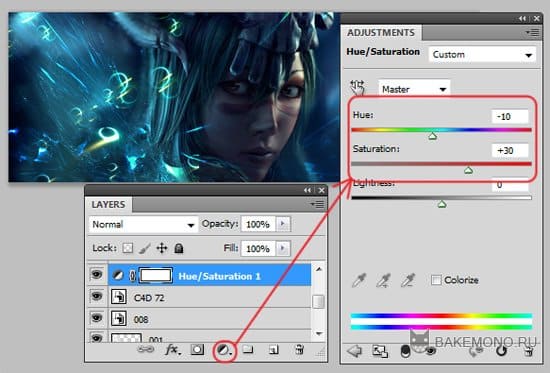Select the C4D 72 layer name

click(149, 298)
